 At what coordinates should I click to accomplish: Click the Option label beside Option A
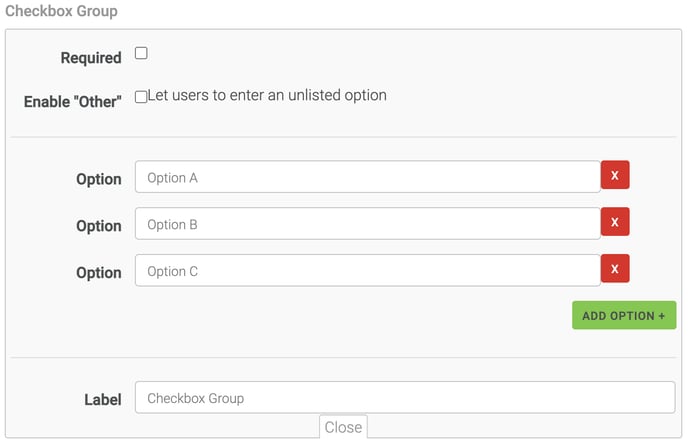coord(98,179)
